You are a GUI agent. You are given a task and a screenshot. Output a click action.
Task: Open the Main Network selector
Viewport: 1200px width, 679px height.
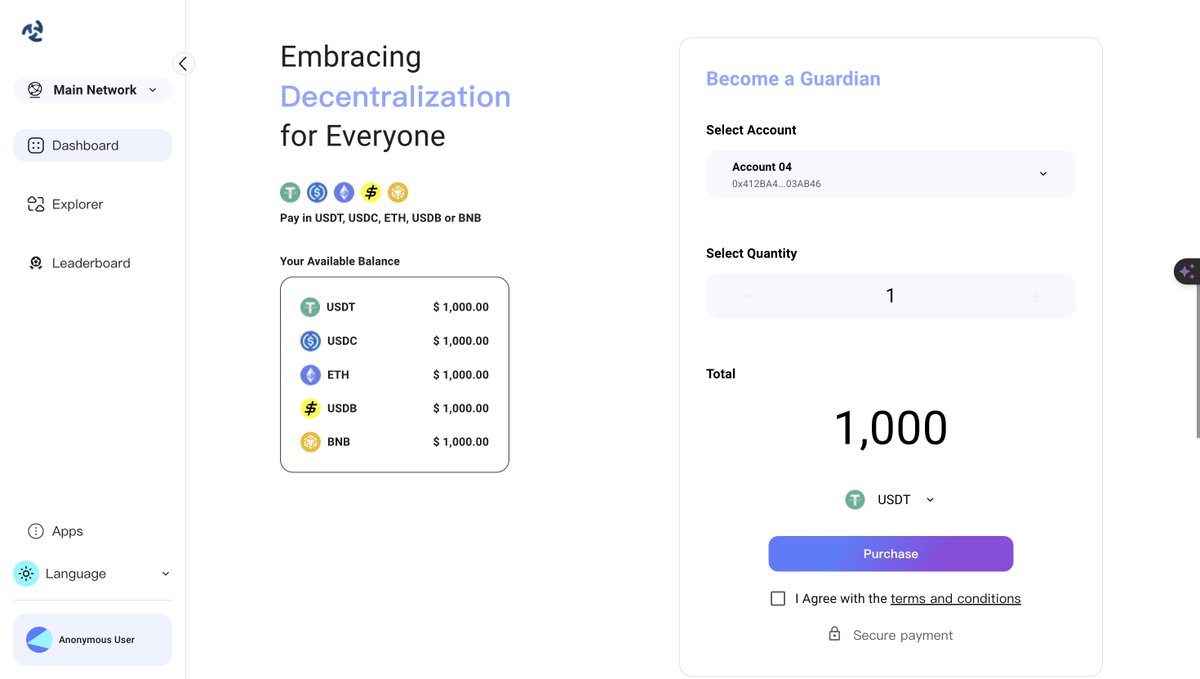click(92, 90)
